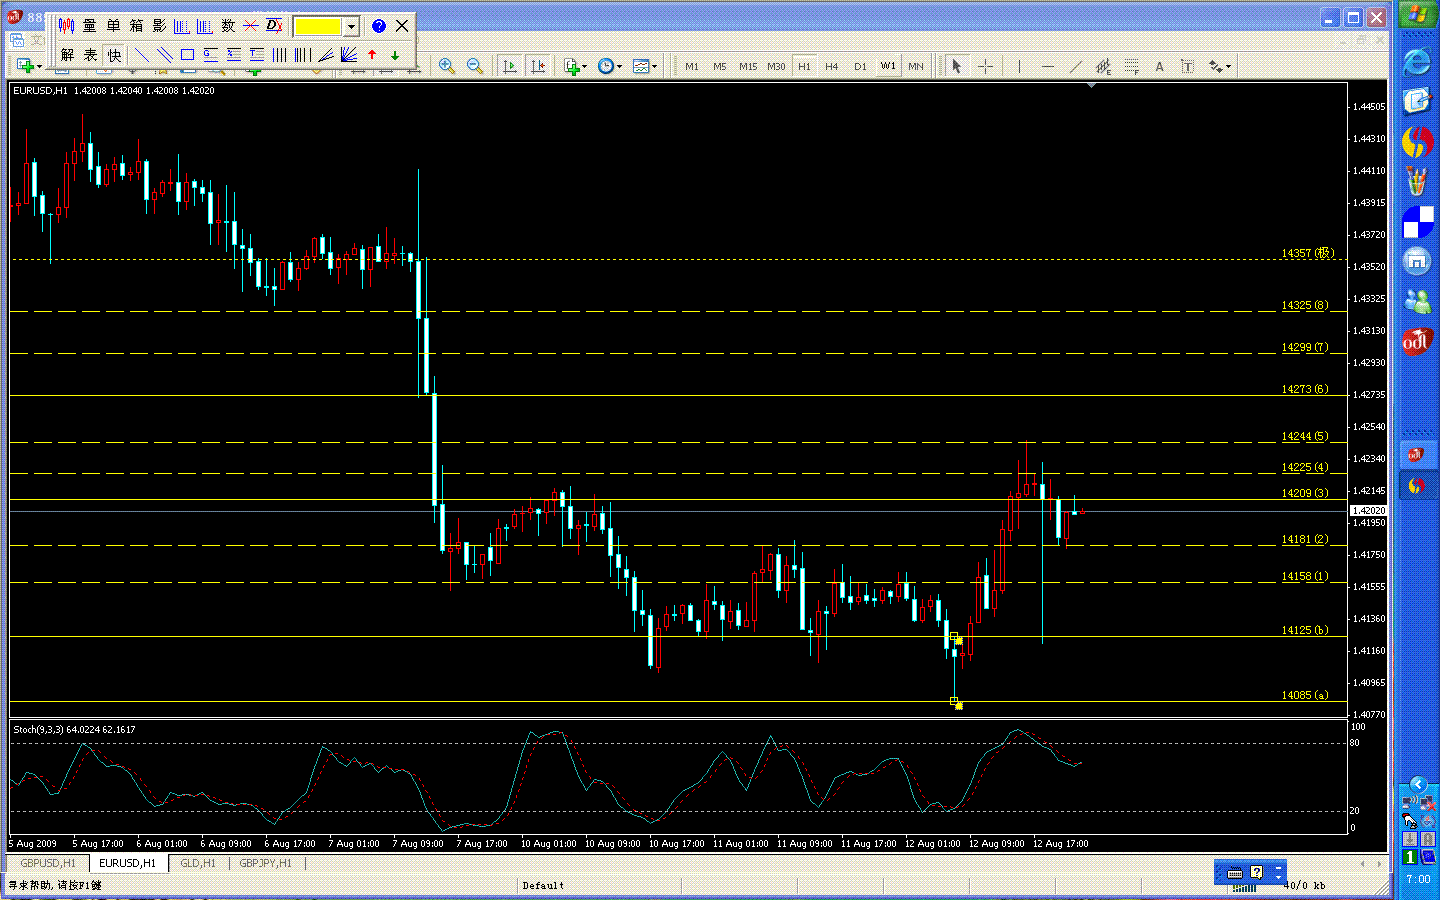Expand the templates dropdown arrow
Image resolution: width=1440 pixels, height=900 pixels.
(x=654, y=66)
